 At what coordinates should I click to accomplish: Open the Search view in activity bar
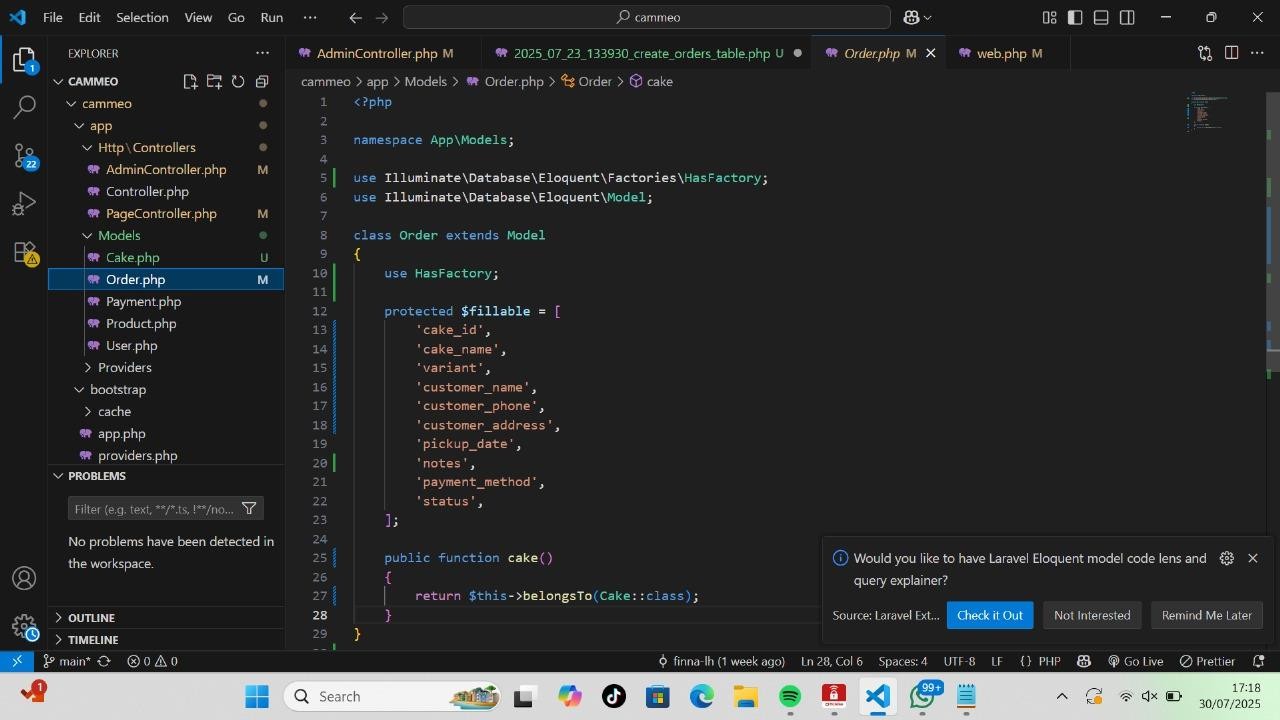[x=24, y=107]
